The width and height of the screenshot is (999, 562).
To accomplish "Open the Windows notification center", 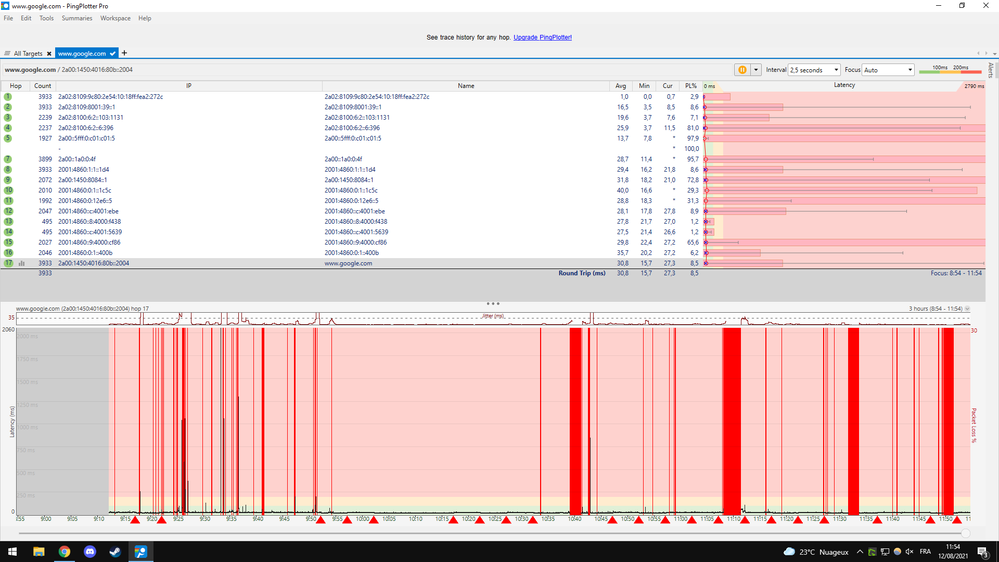I will [984, 552].
